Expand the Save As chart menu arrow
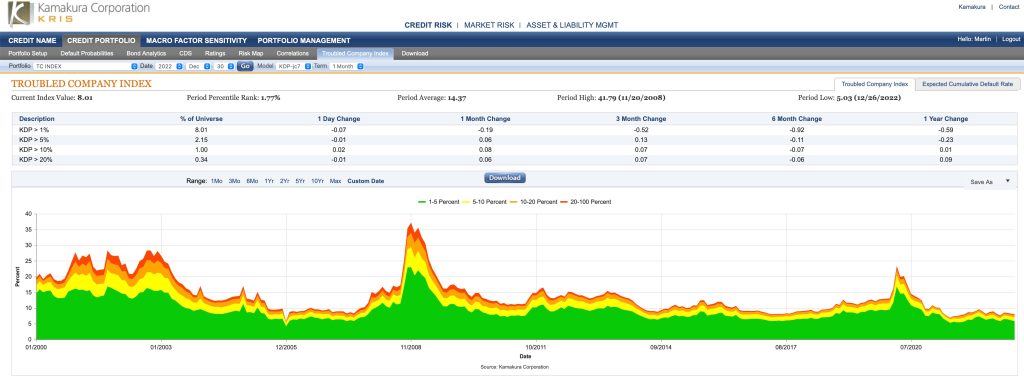This screenshot has height=380, width=1024. point(1008,181)
